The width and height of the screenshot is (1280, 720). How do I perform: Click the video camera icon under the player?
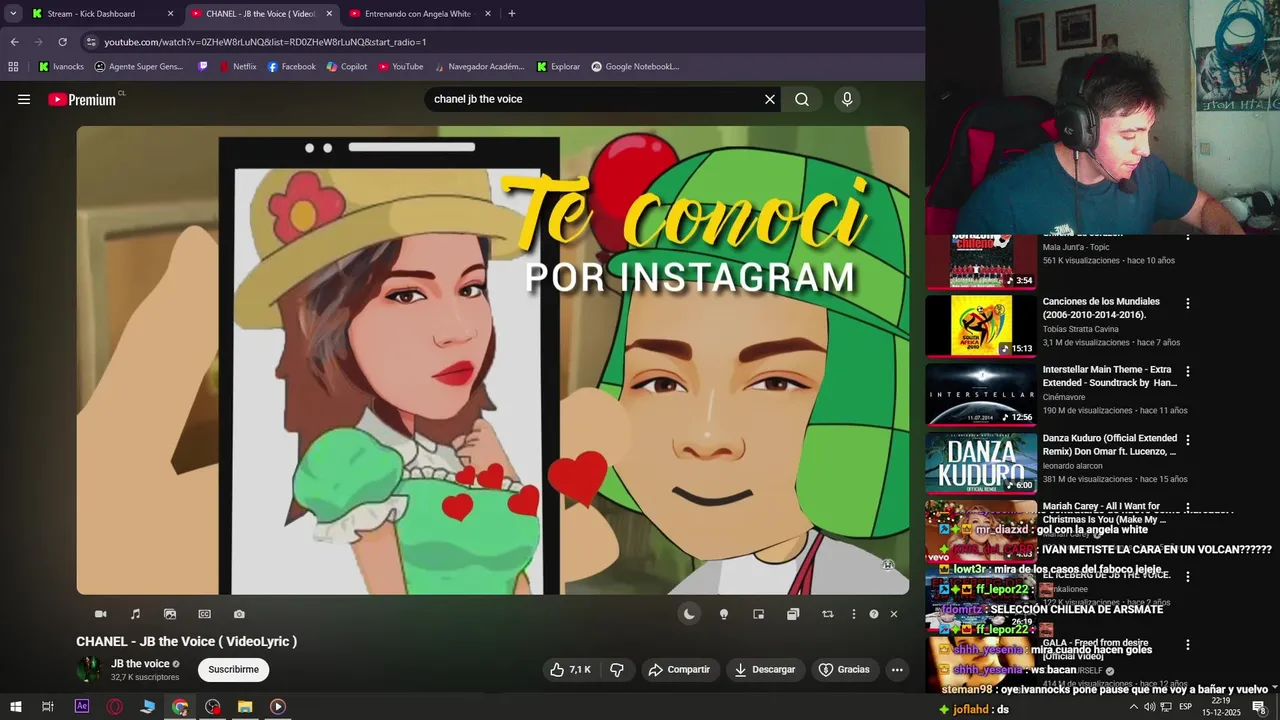[100, 614]
